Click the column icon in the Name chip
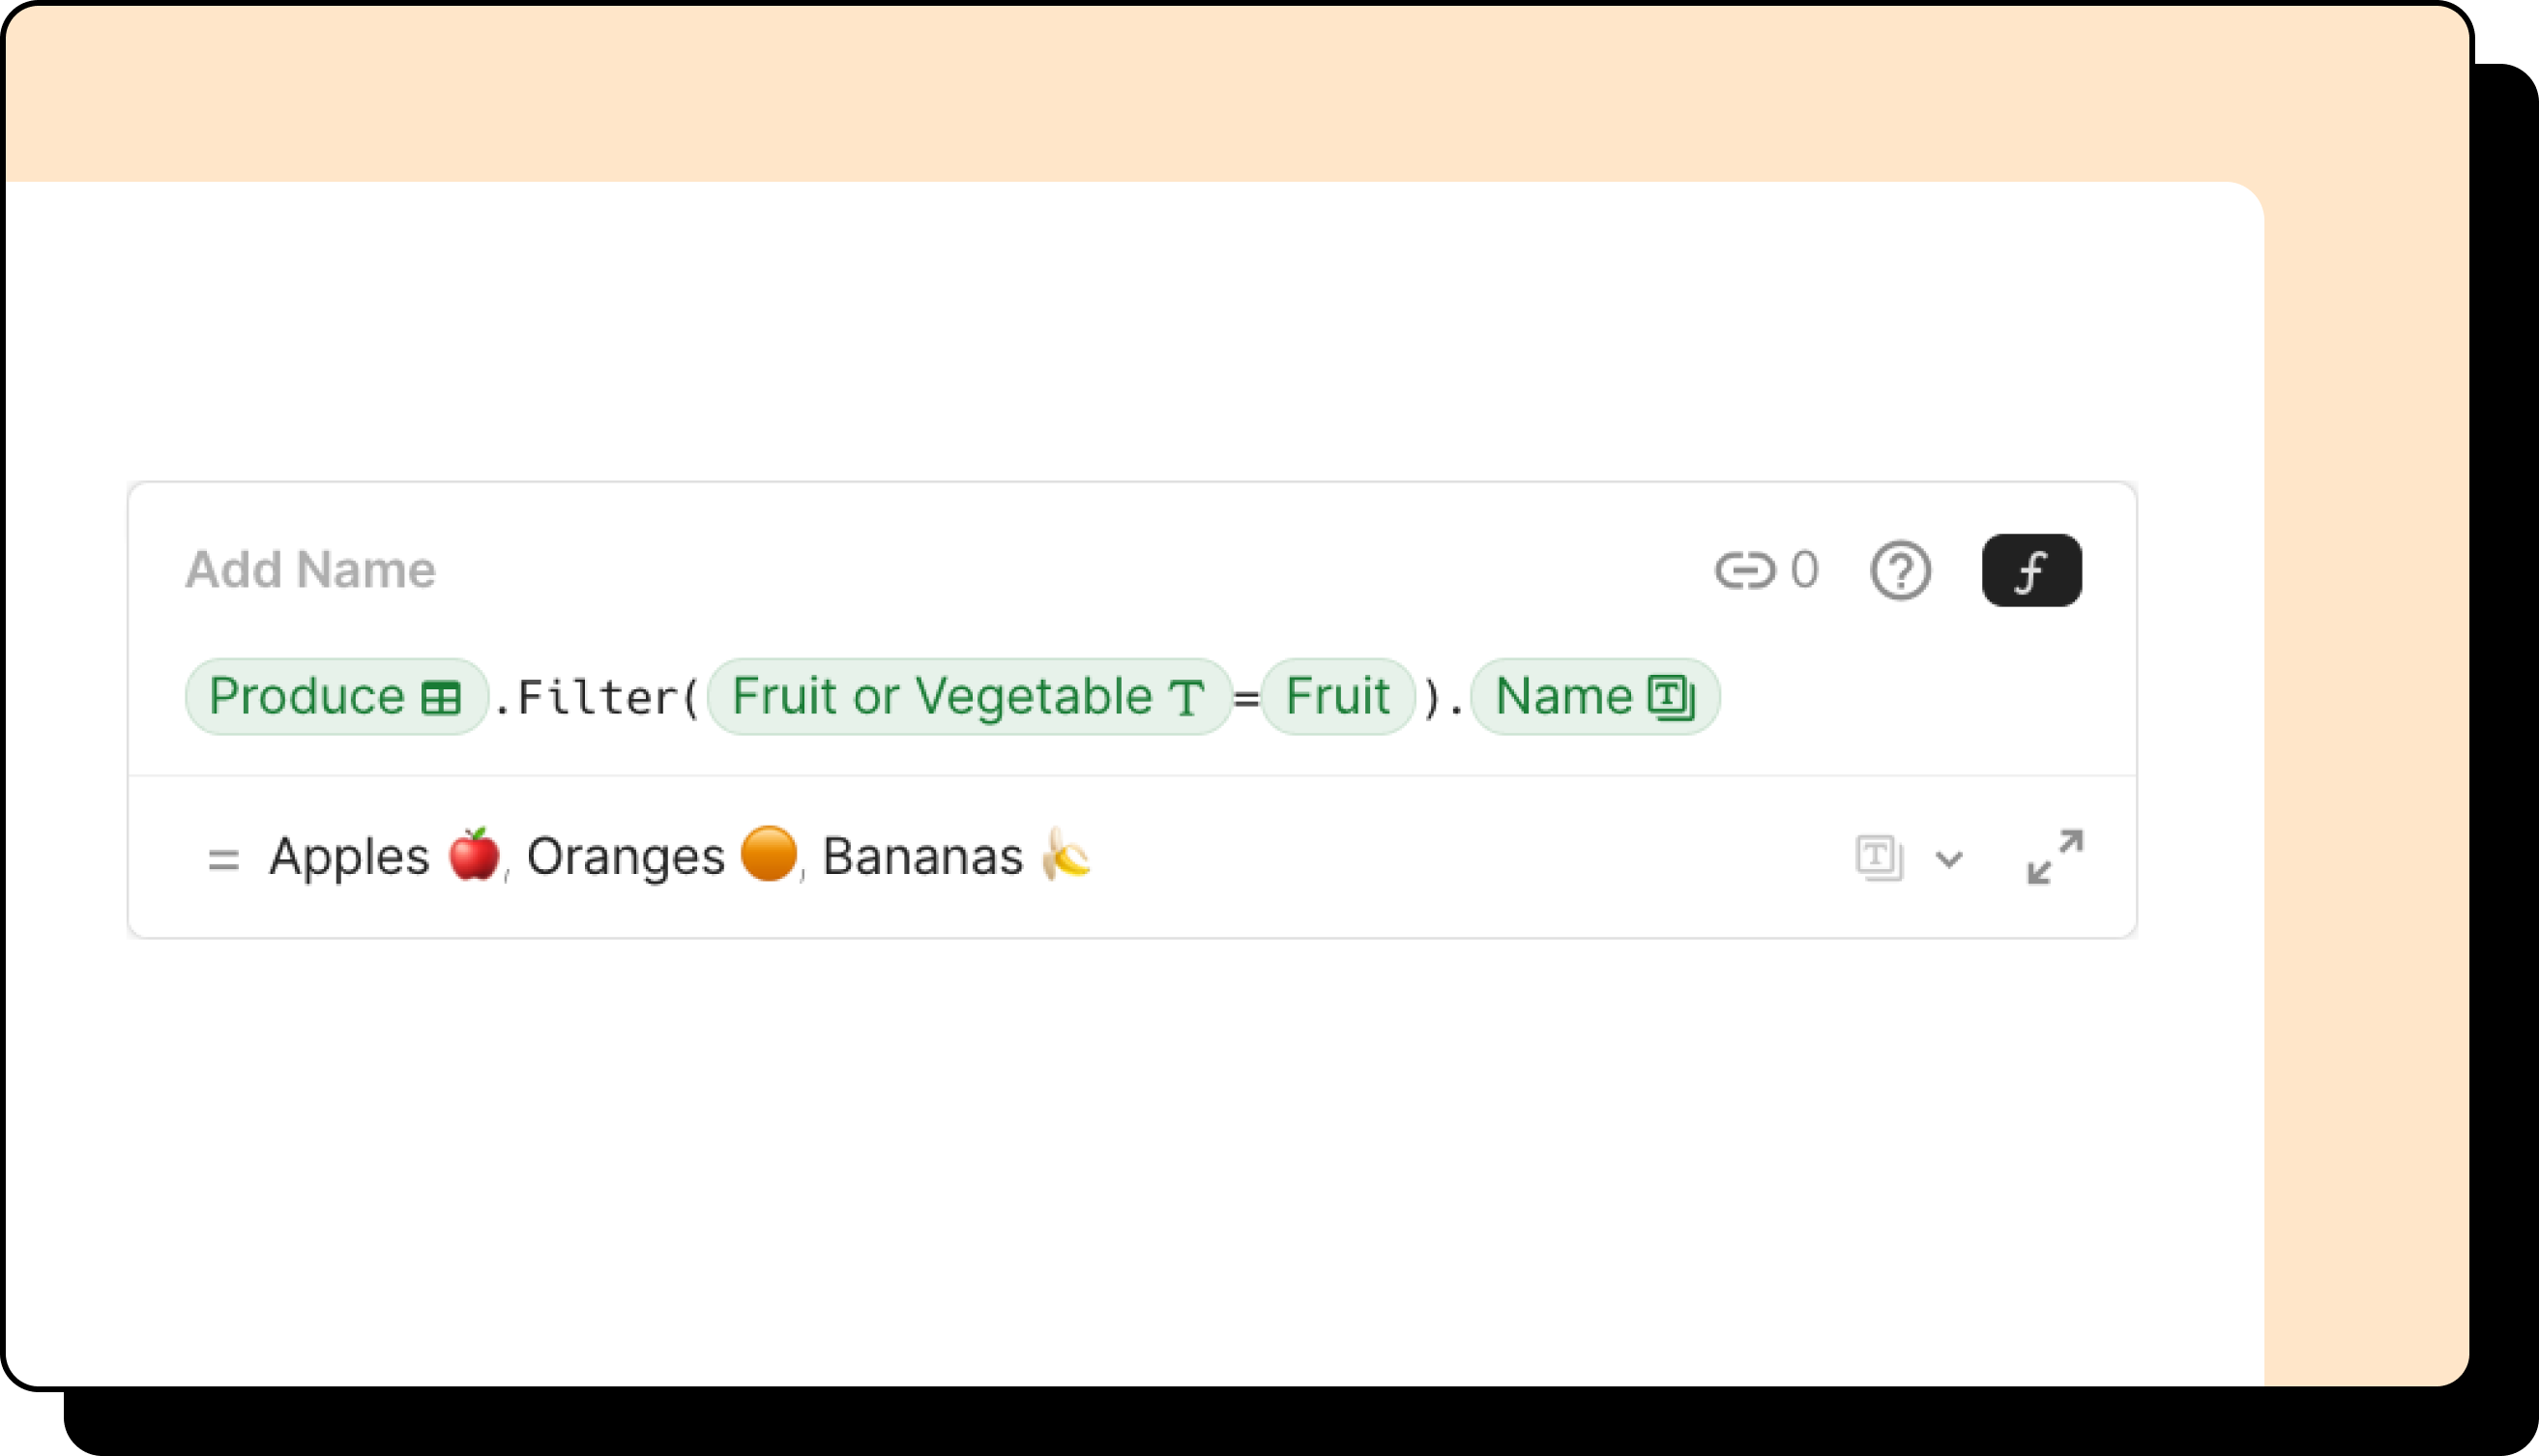 tap(1670, 697)
